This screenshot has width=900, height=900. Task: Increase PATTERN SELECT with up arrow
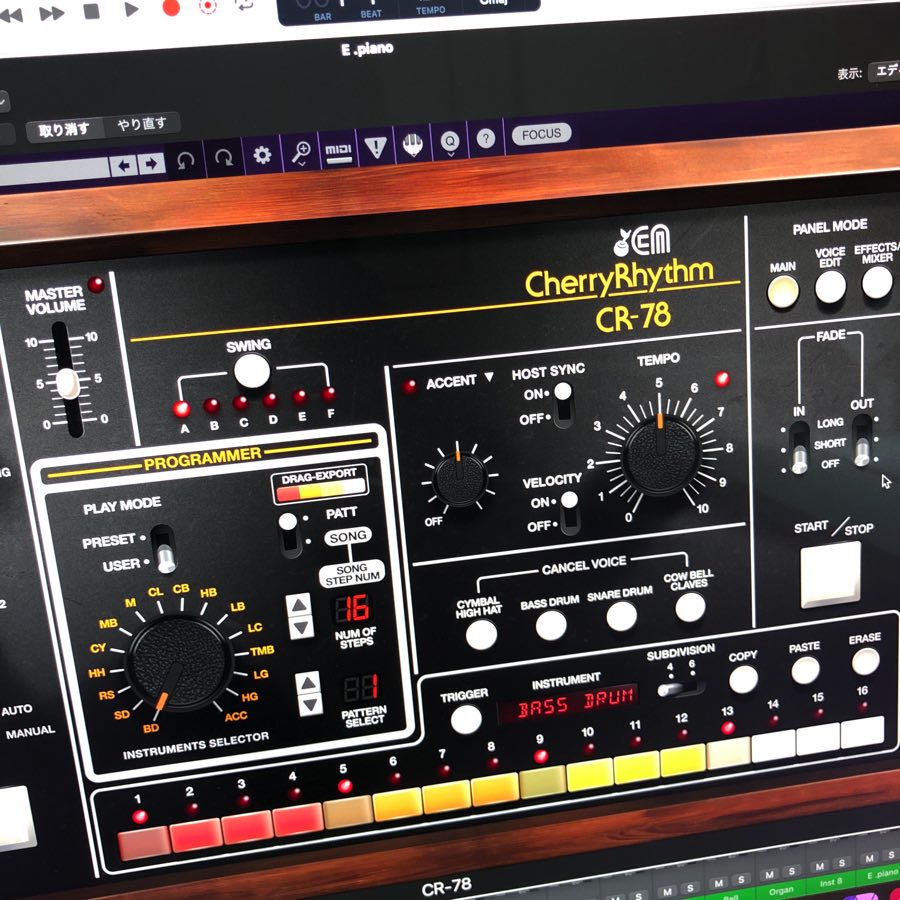click(x=308, y=683)
